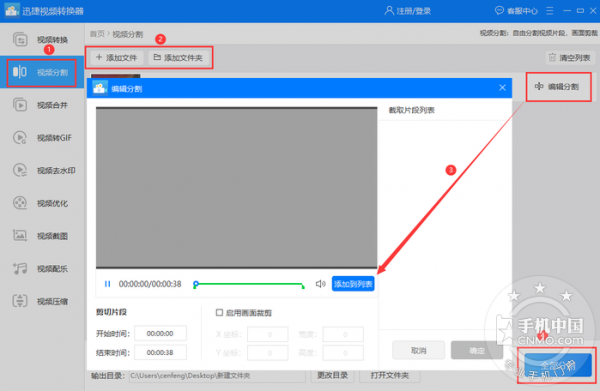Viewport: 600px width, 391px height.
Task: Click the 添加文件 button
Action: pos(116,58)
